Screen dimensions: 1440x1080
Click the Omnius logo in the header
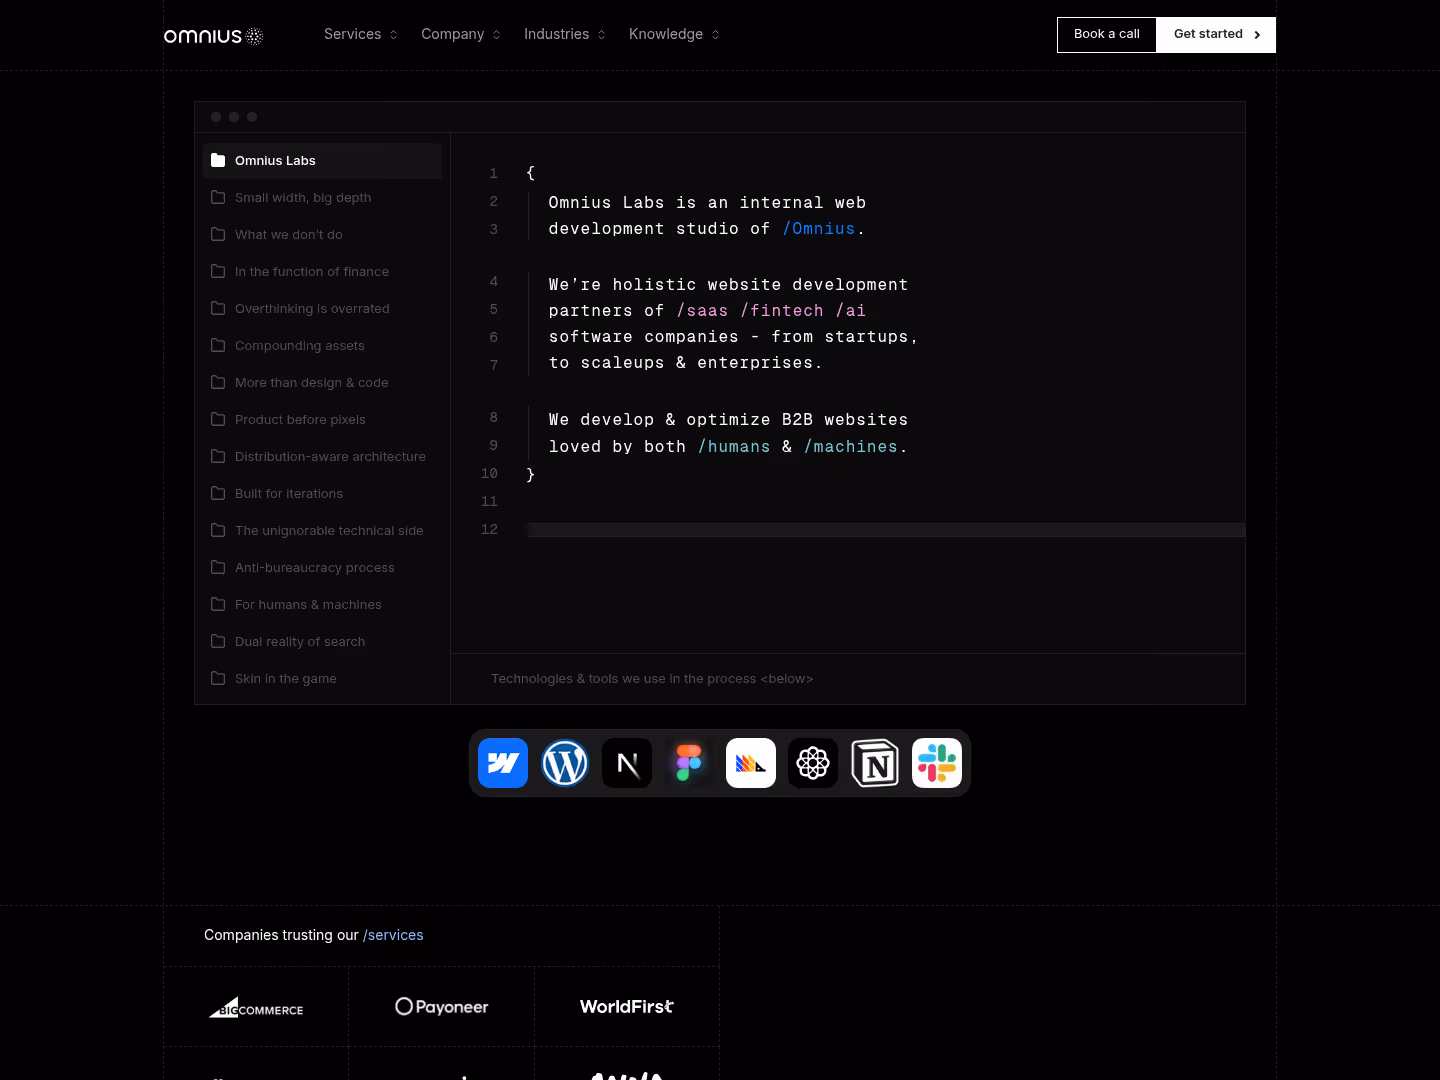point(213,35)
